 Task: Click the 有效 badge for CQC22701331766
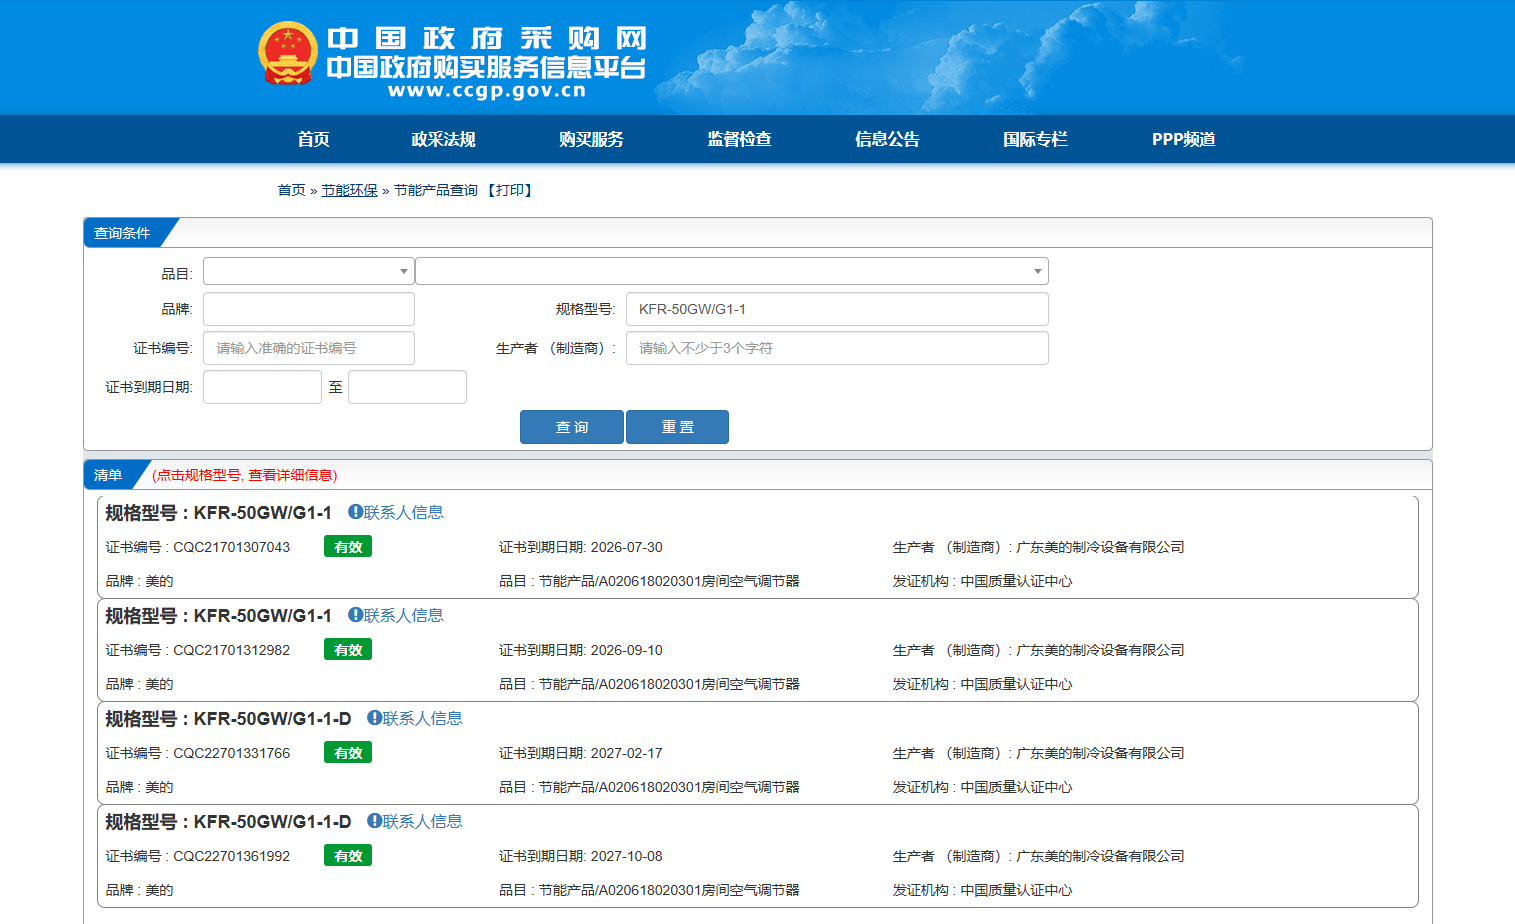pos(348,753)
